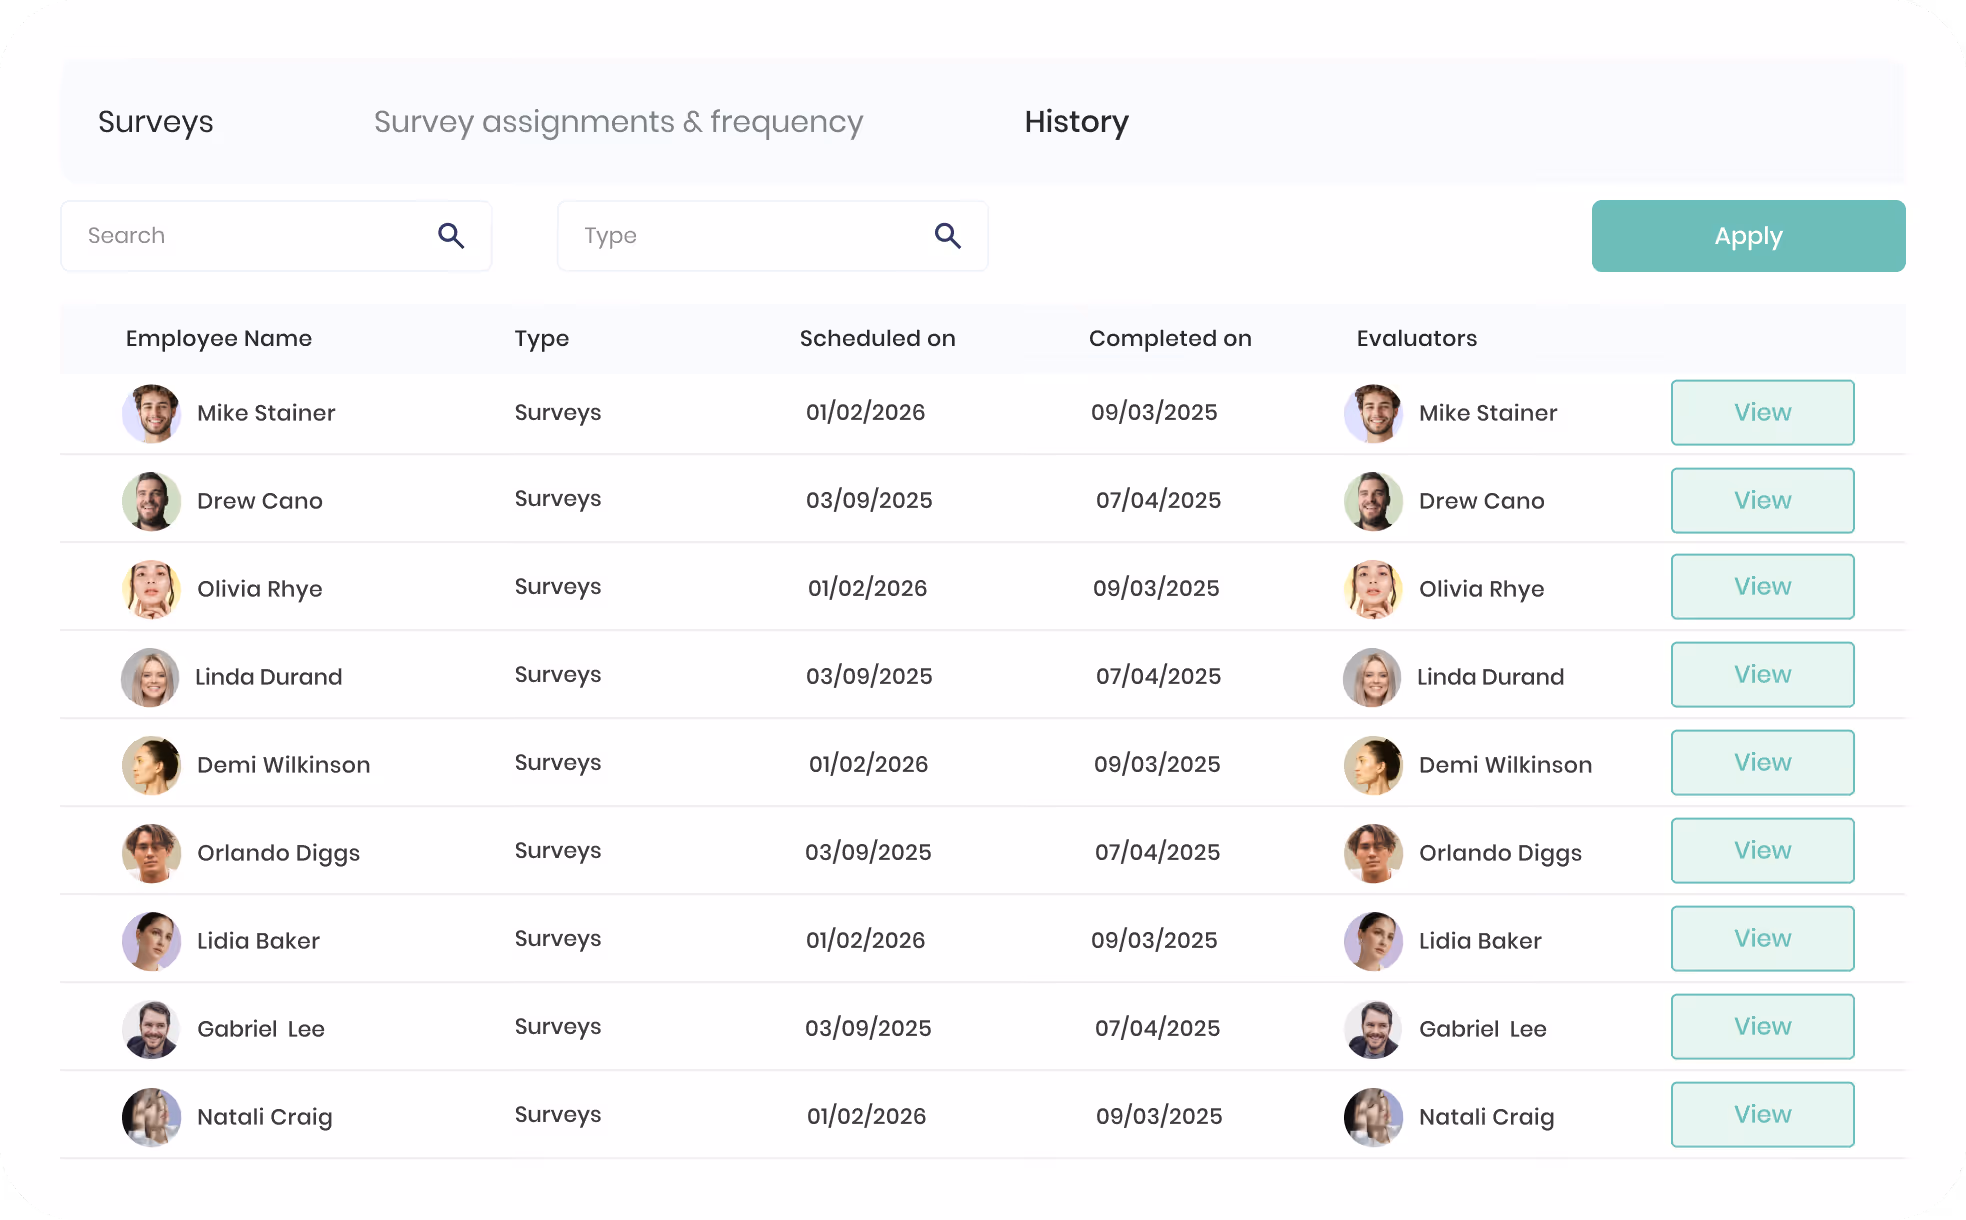Click Orlando Diggs's evaluator avatar

tap(1373, 853)
